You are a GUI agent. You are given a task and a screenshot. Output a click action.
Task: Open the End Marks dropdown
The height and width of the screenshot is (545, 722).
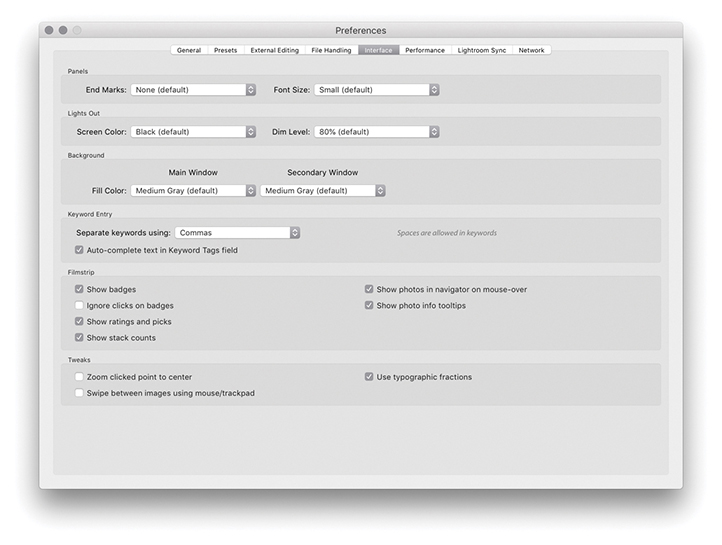tap(194, 90)
